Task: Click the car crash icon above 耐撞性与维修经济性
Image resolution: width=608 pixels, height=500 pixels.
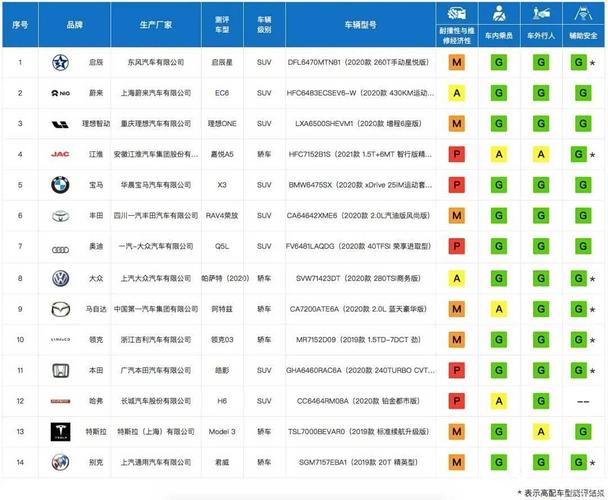Action: 456,16
